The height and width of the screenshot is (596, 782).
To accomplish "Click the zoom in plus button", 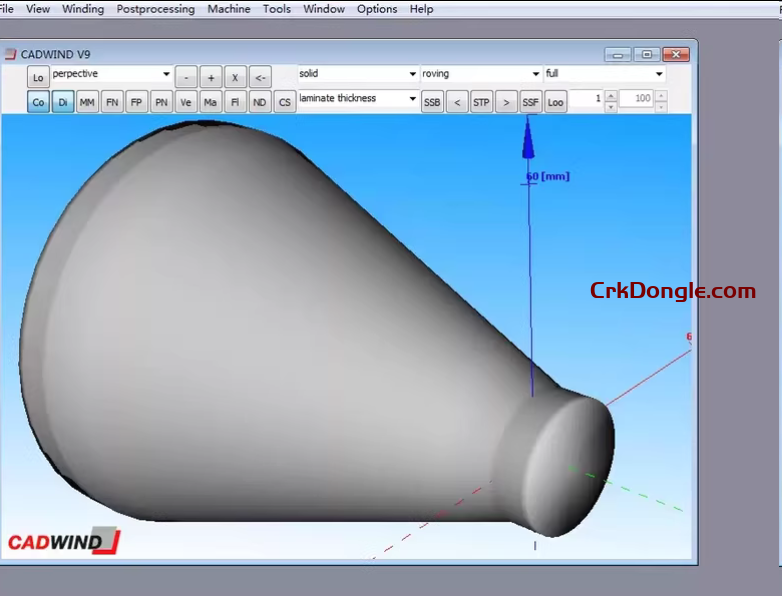I will tap(211, 77).
